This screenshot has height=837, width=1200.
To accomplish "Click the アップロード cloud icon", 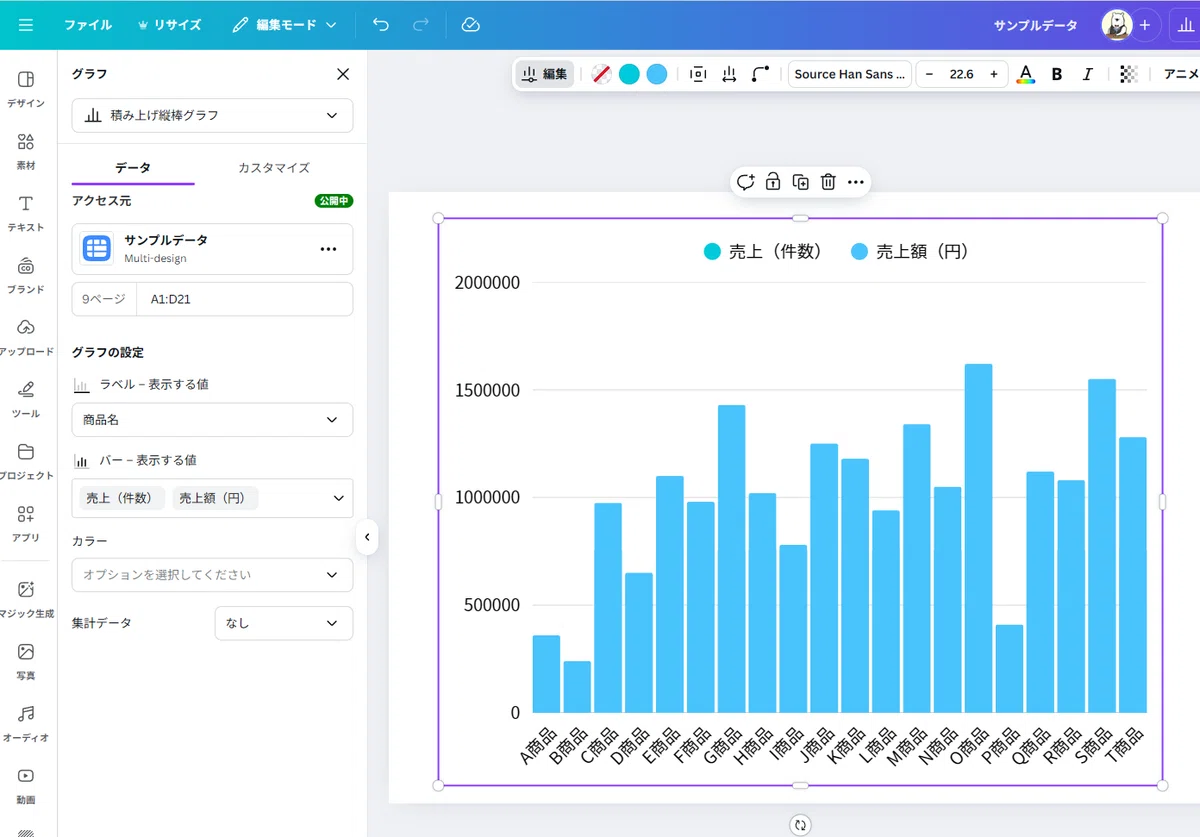I will (26, 327).
